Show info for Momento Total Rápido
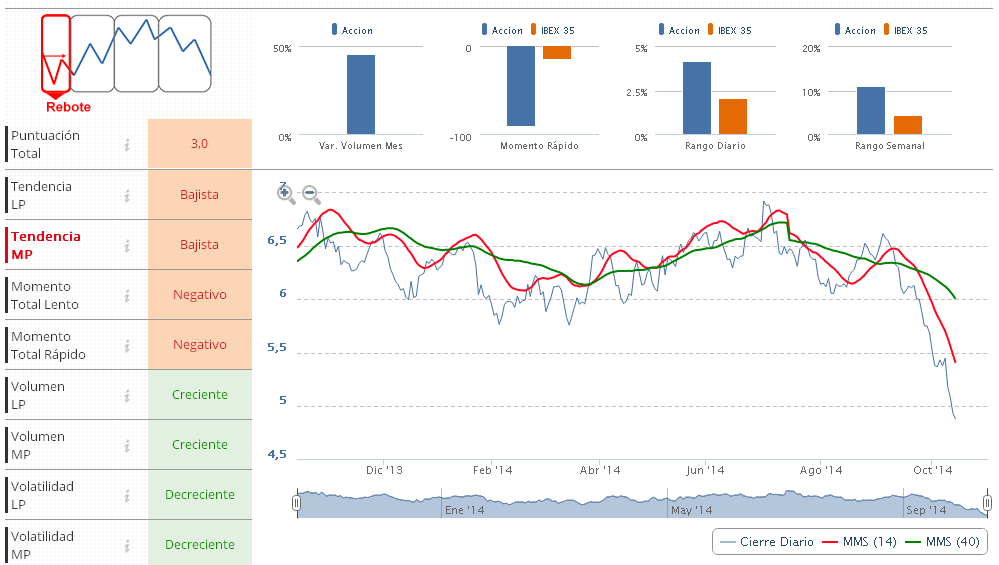 point(127,345)
